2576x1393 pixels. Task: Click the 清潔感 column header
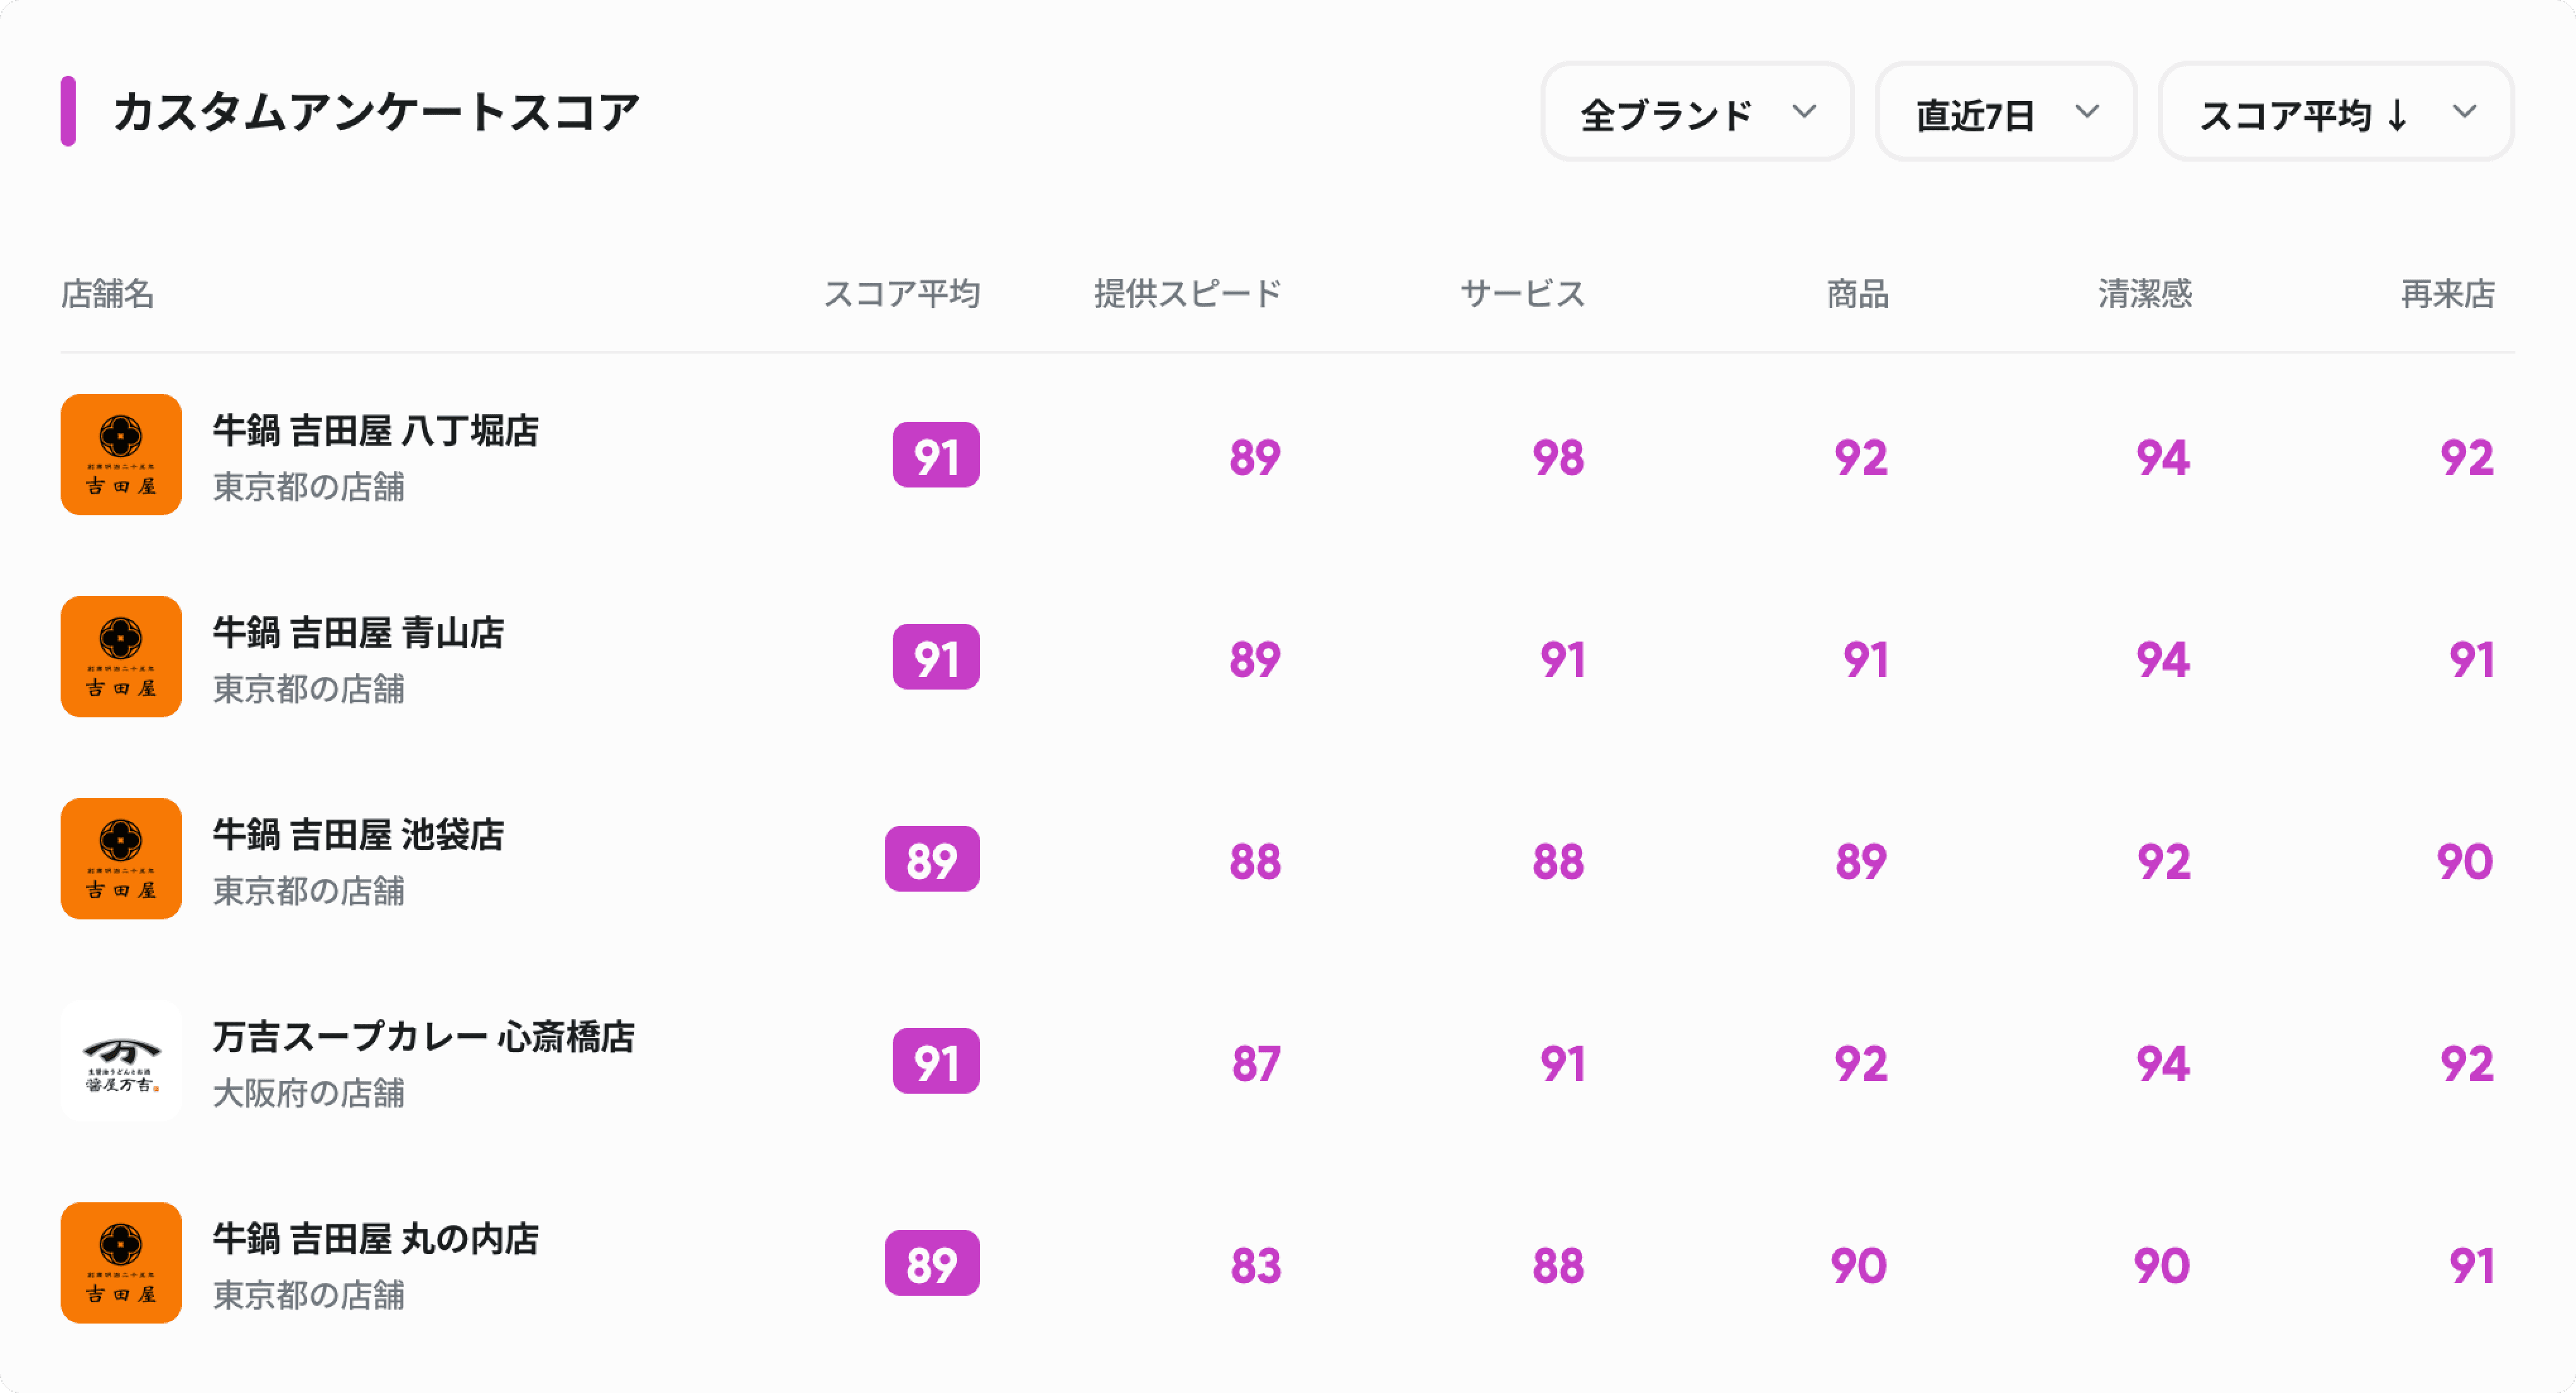2144,294
